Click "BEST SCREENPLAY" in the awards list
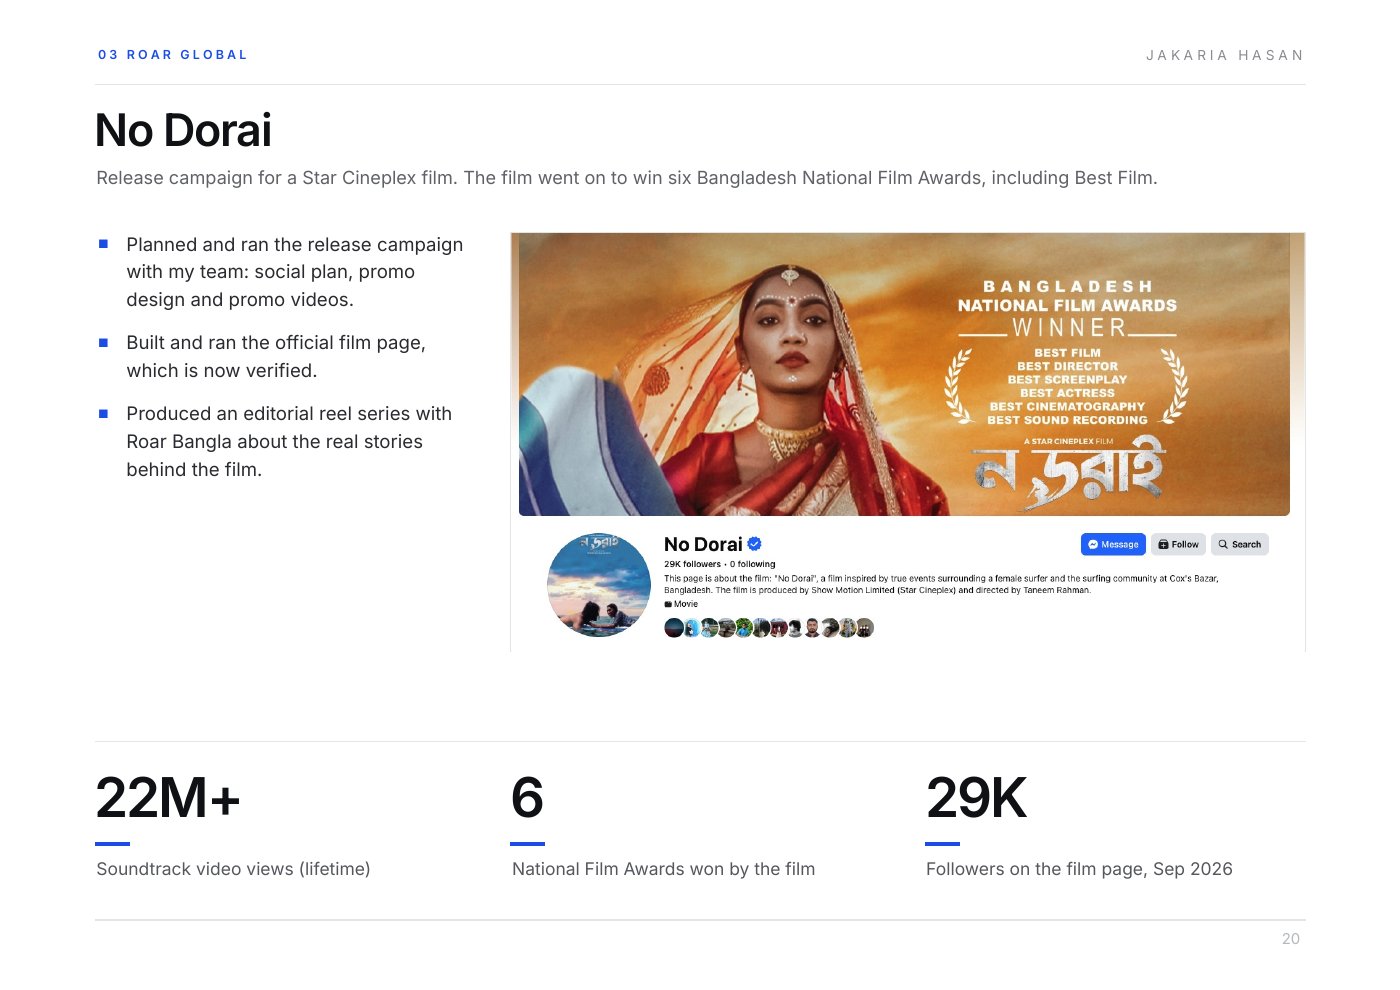Screen dimensions: 1400x990 [x=1067, y=380]
